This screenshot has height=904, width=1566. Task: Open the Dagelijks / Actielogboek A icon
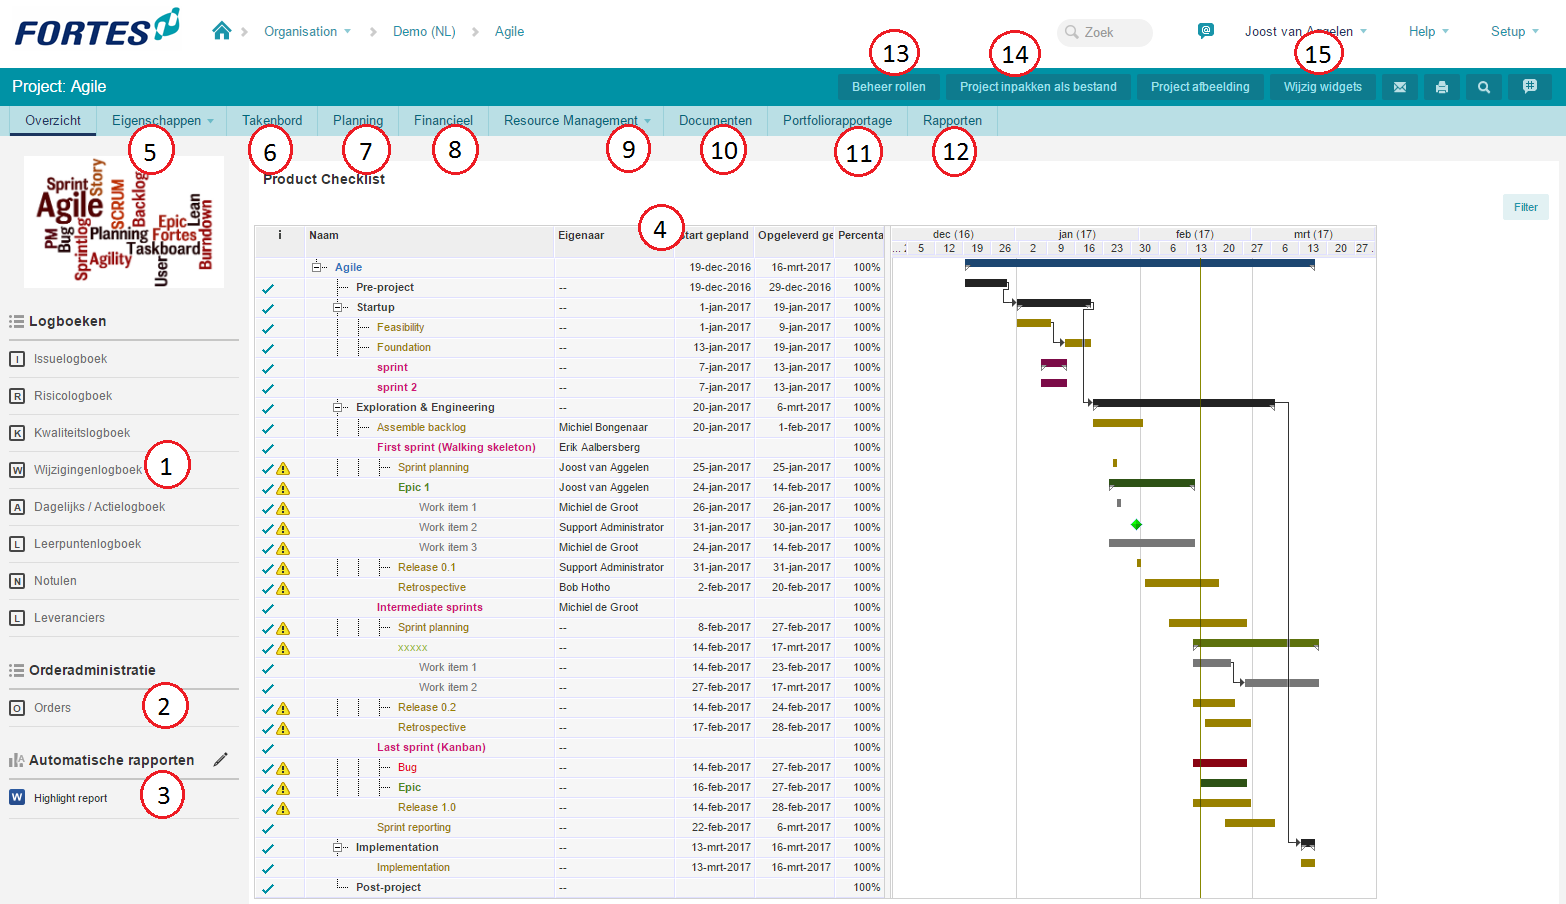point(17,507)
